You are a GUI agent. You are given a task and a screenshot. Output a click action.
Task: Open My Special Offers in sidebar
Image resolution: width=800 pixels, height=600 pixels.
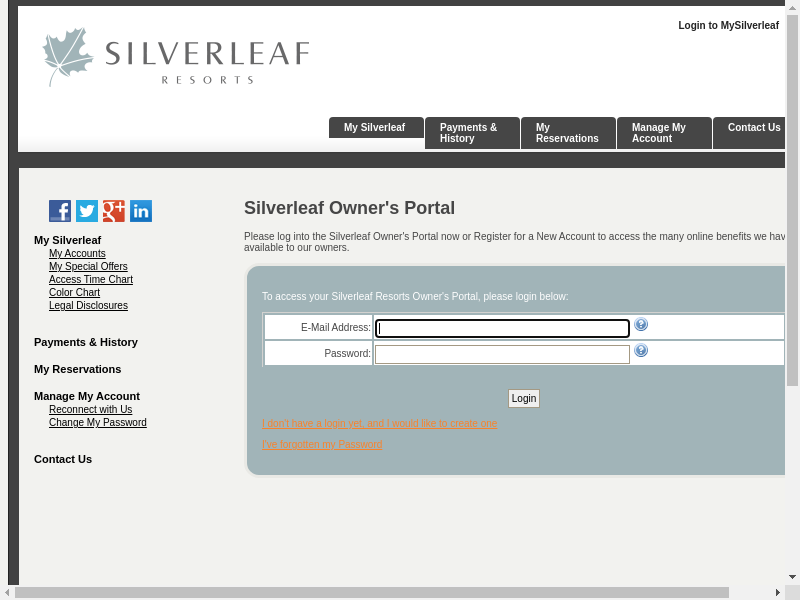click(88, 267)
